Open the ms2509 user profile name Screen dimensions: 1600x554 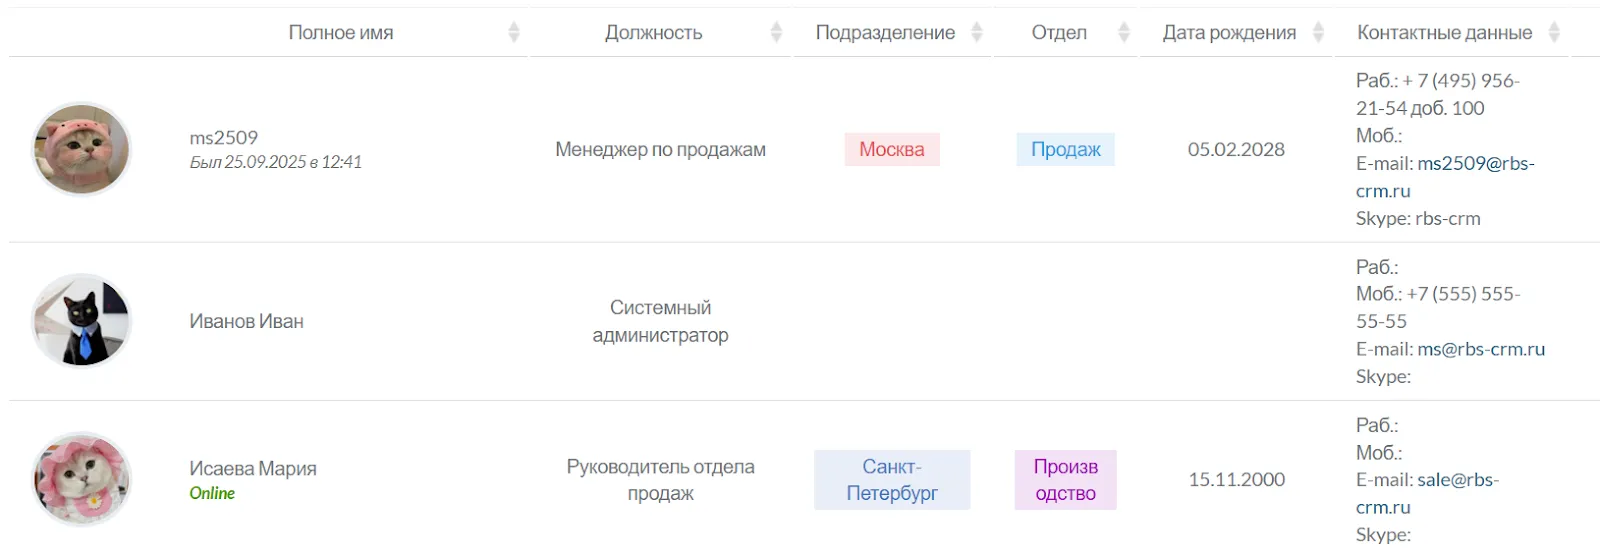point(224,138)
